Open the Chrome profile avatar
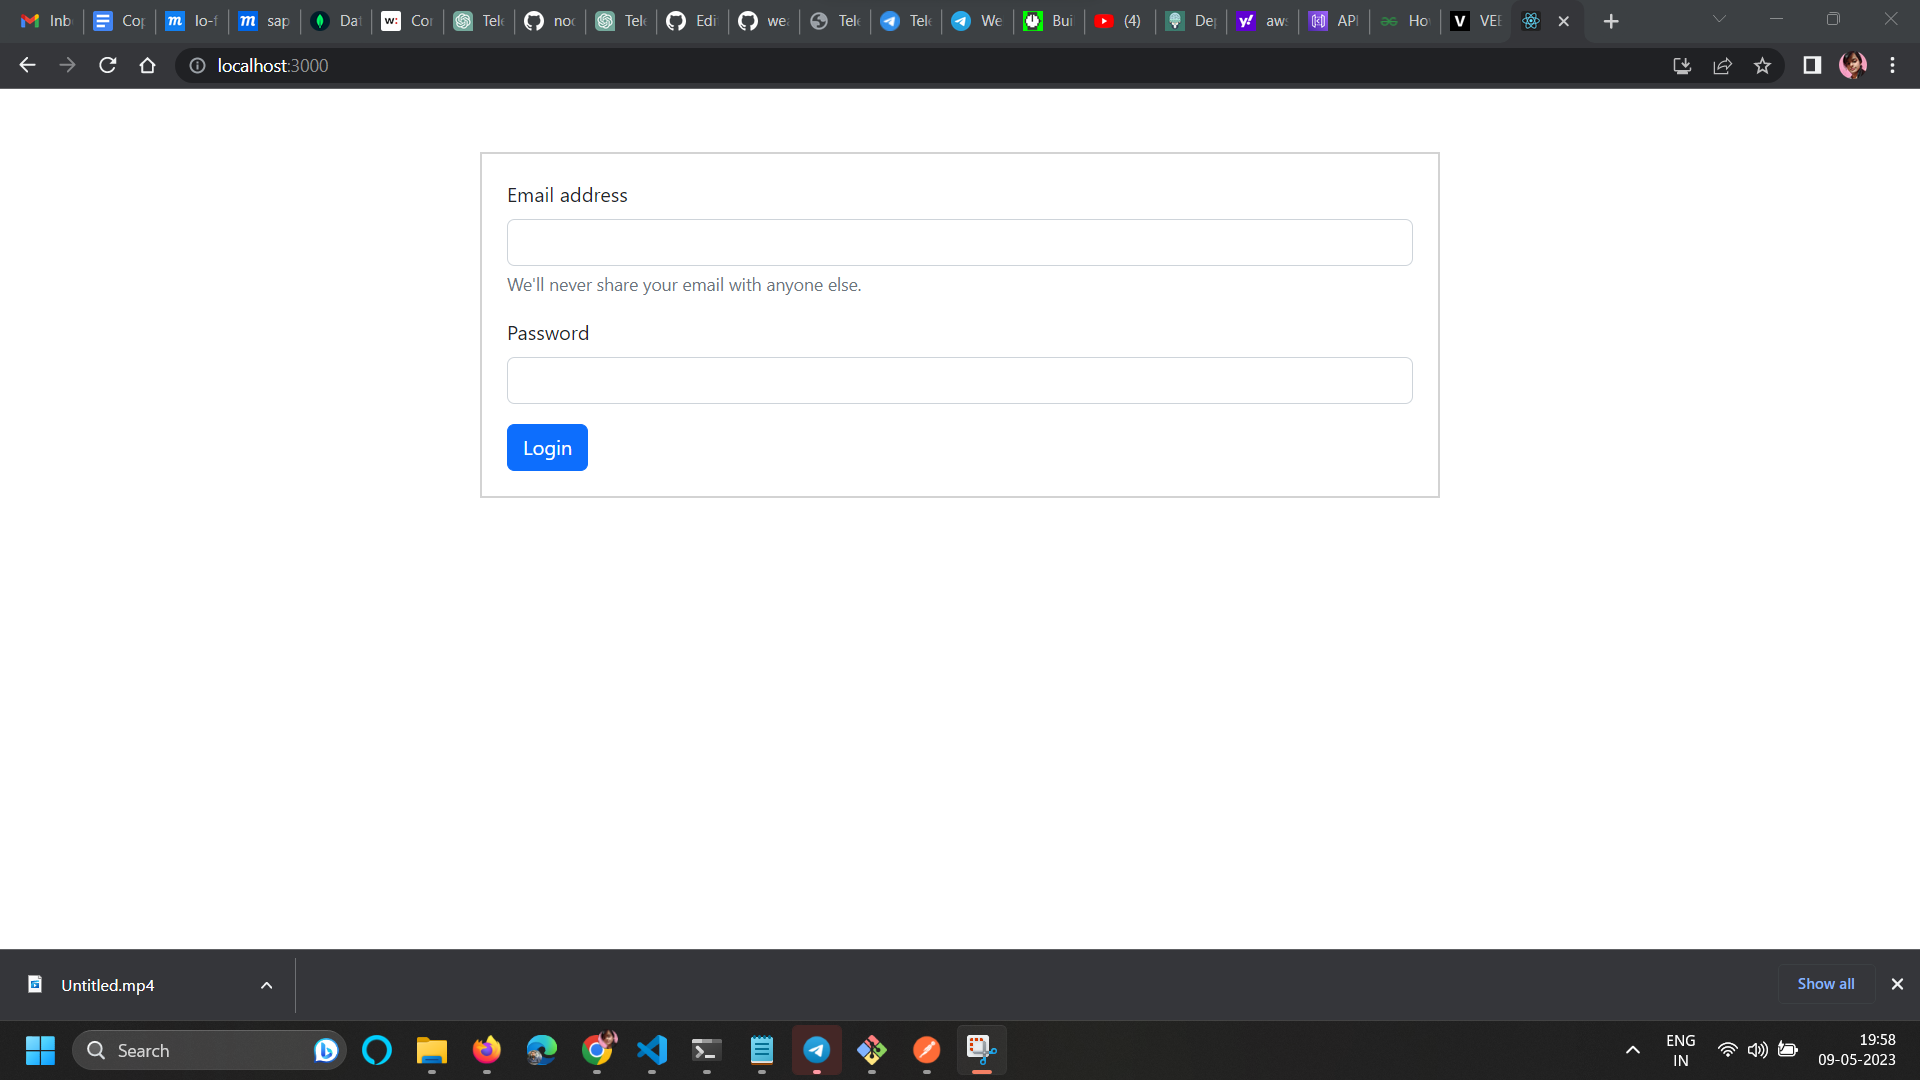This screenshot has height=1080, width=1920. tap(1853, 65)
